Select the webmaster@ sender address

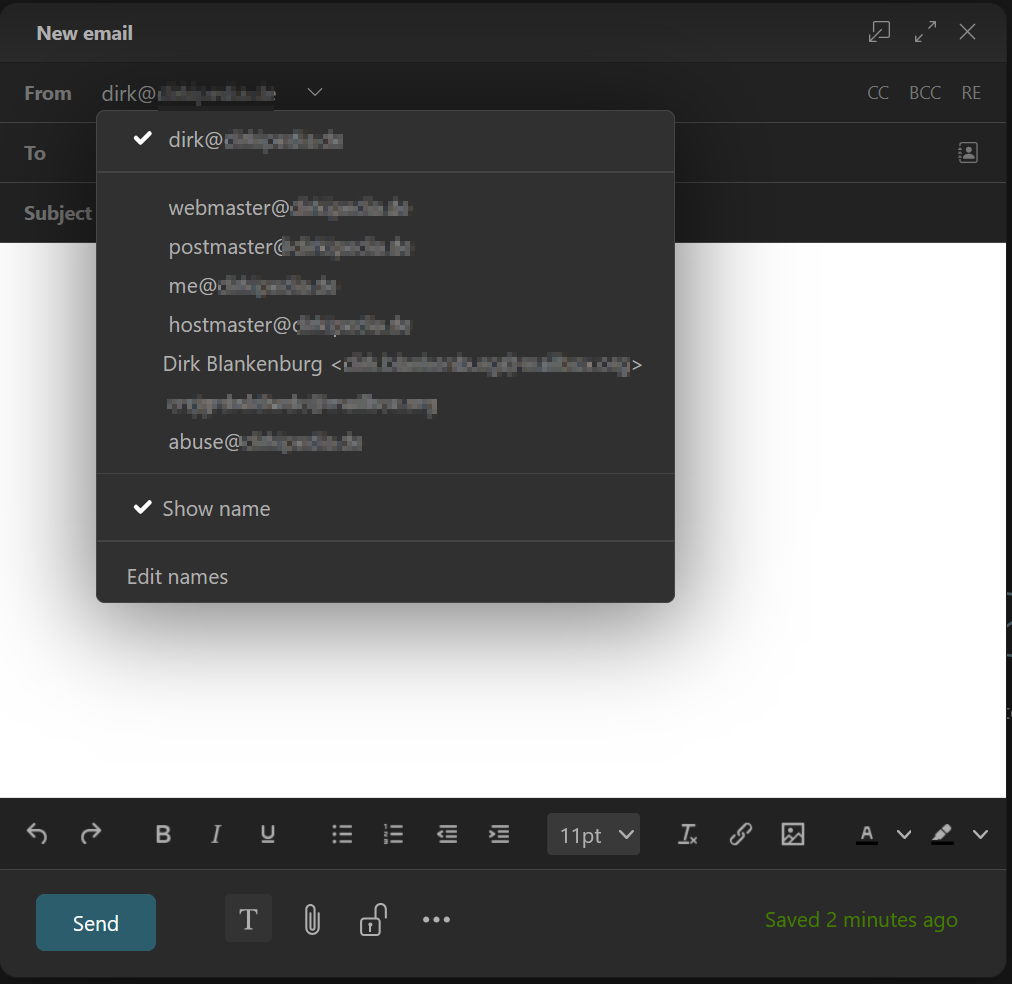point(290,208)
